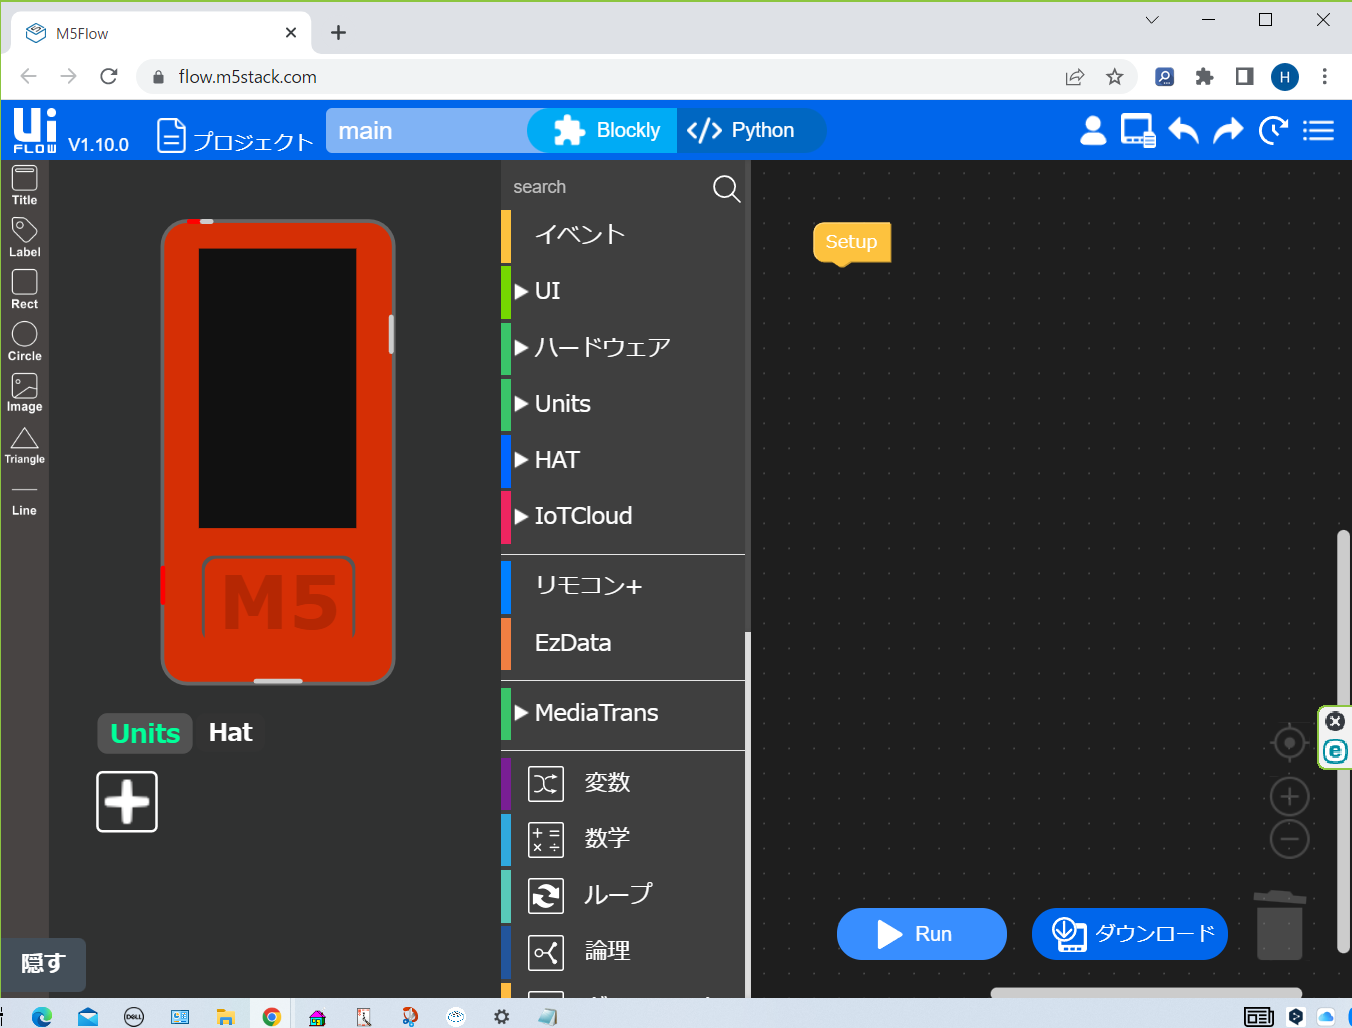Screen dimensions: 1352x1028
Task: Click the workspace trash can
Action: point(1280,925)
